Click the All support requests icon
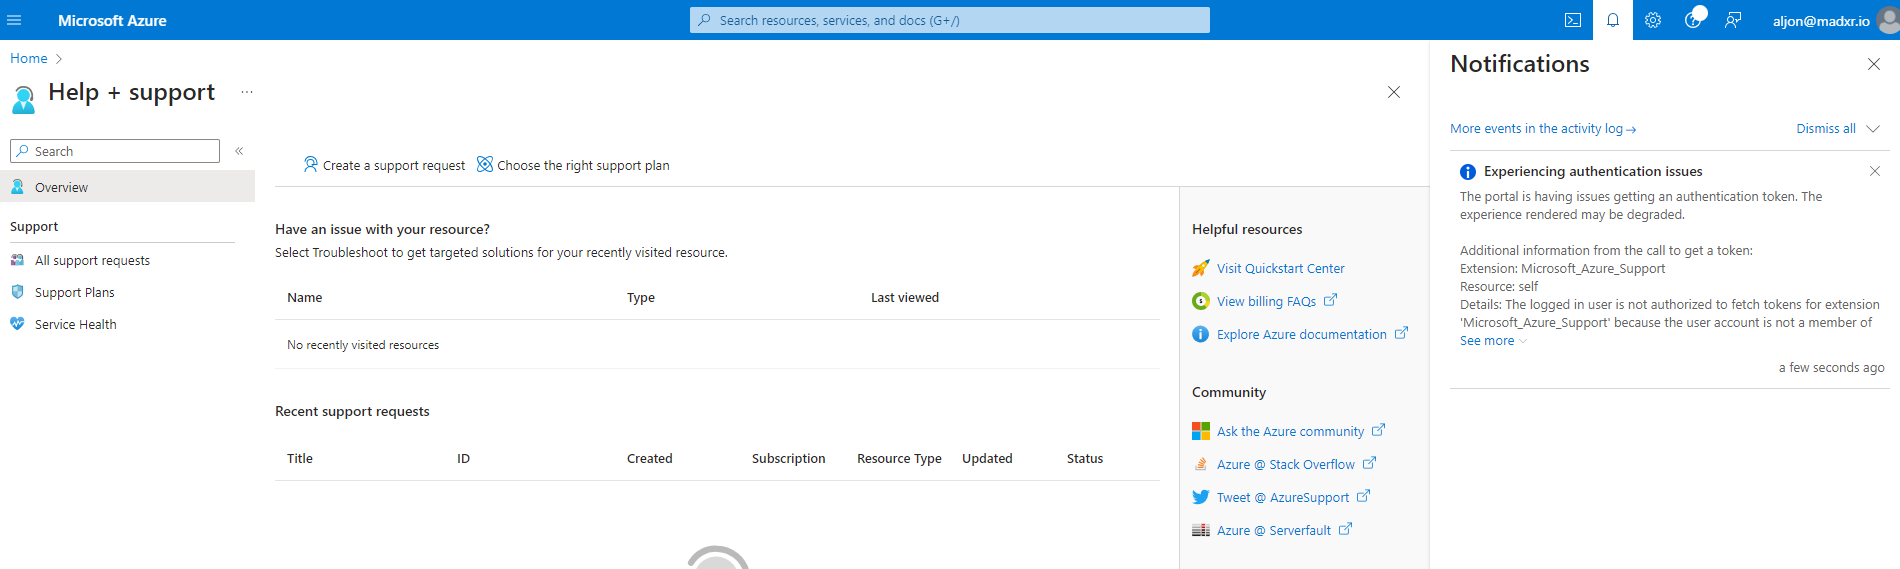1900x569 pixels. click(17, 260)
